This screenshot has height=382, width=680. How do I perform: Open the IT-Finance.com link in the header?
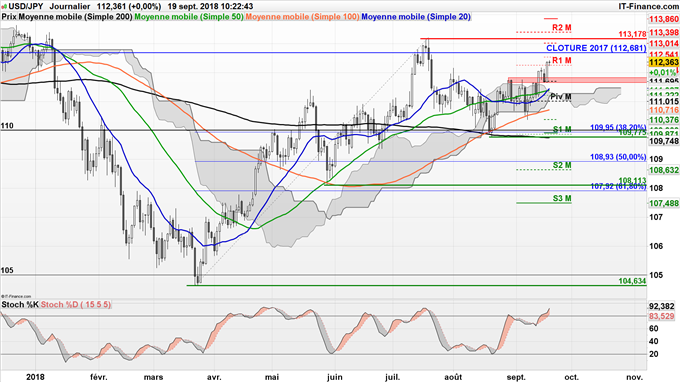click(649, 7)
